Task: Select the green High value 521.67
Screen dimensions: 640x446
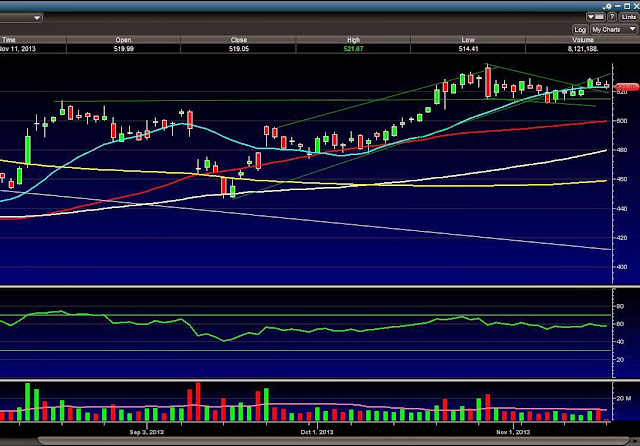Action: [x=353, y=49]
